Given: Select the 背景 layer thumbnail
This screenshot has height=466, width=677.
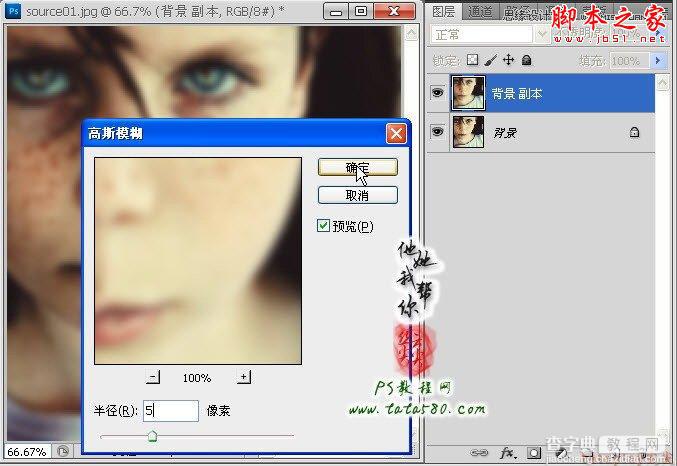Looking at the screenshot, I should (468, 132).
